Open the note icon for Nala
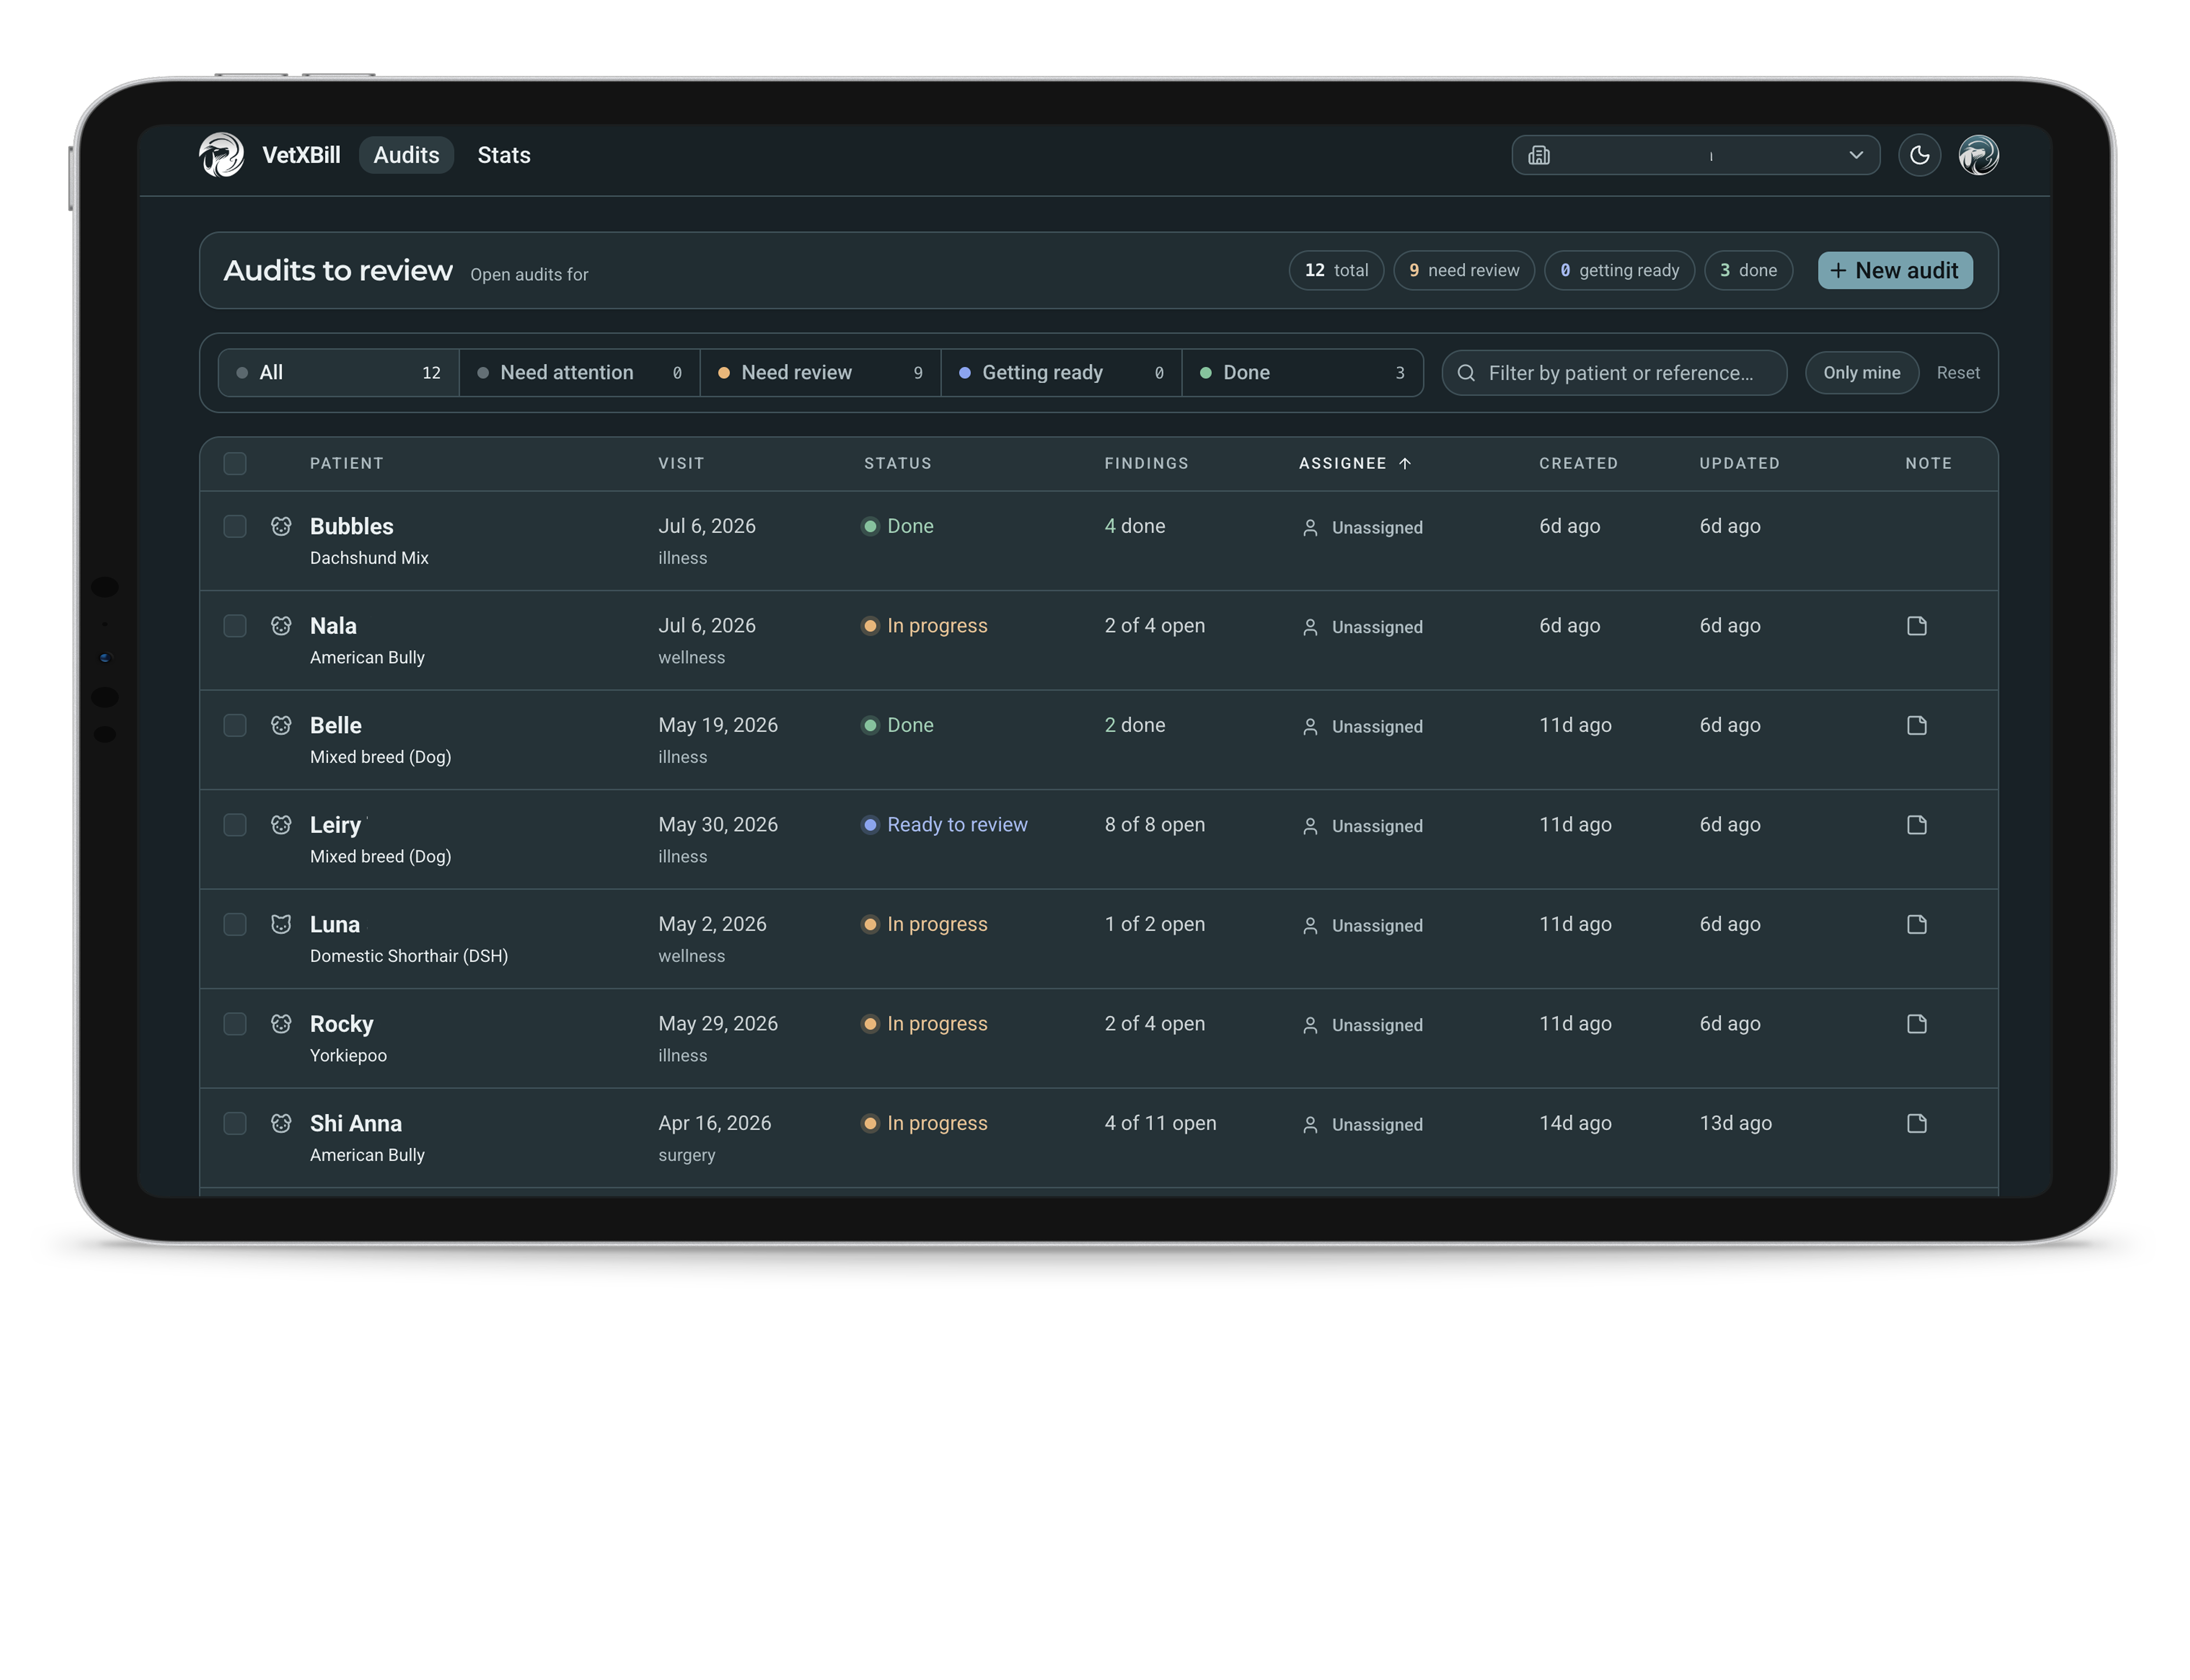Image resolution: width=2190 pixels, height=1680 pixels. pos(1916,626)
